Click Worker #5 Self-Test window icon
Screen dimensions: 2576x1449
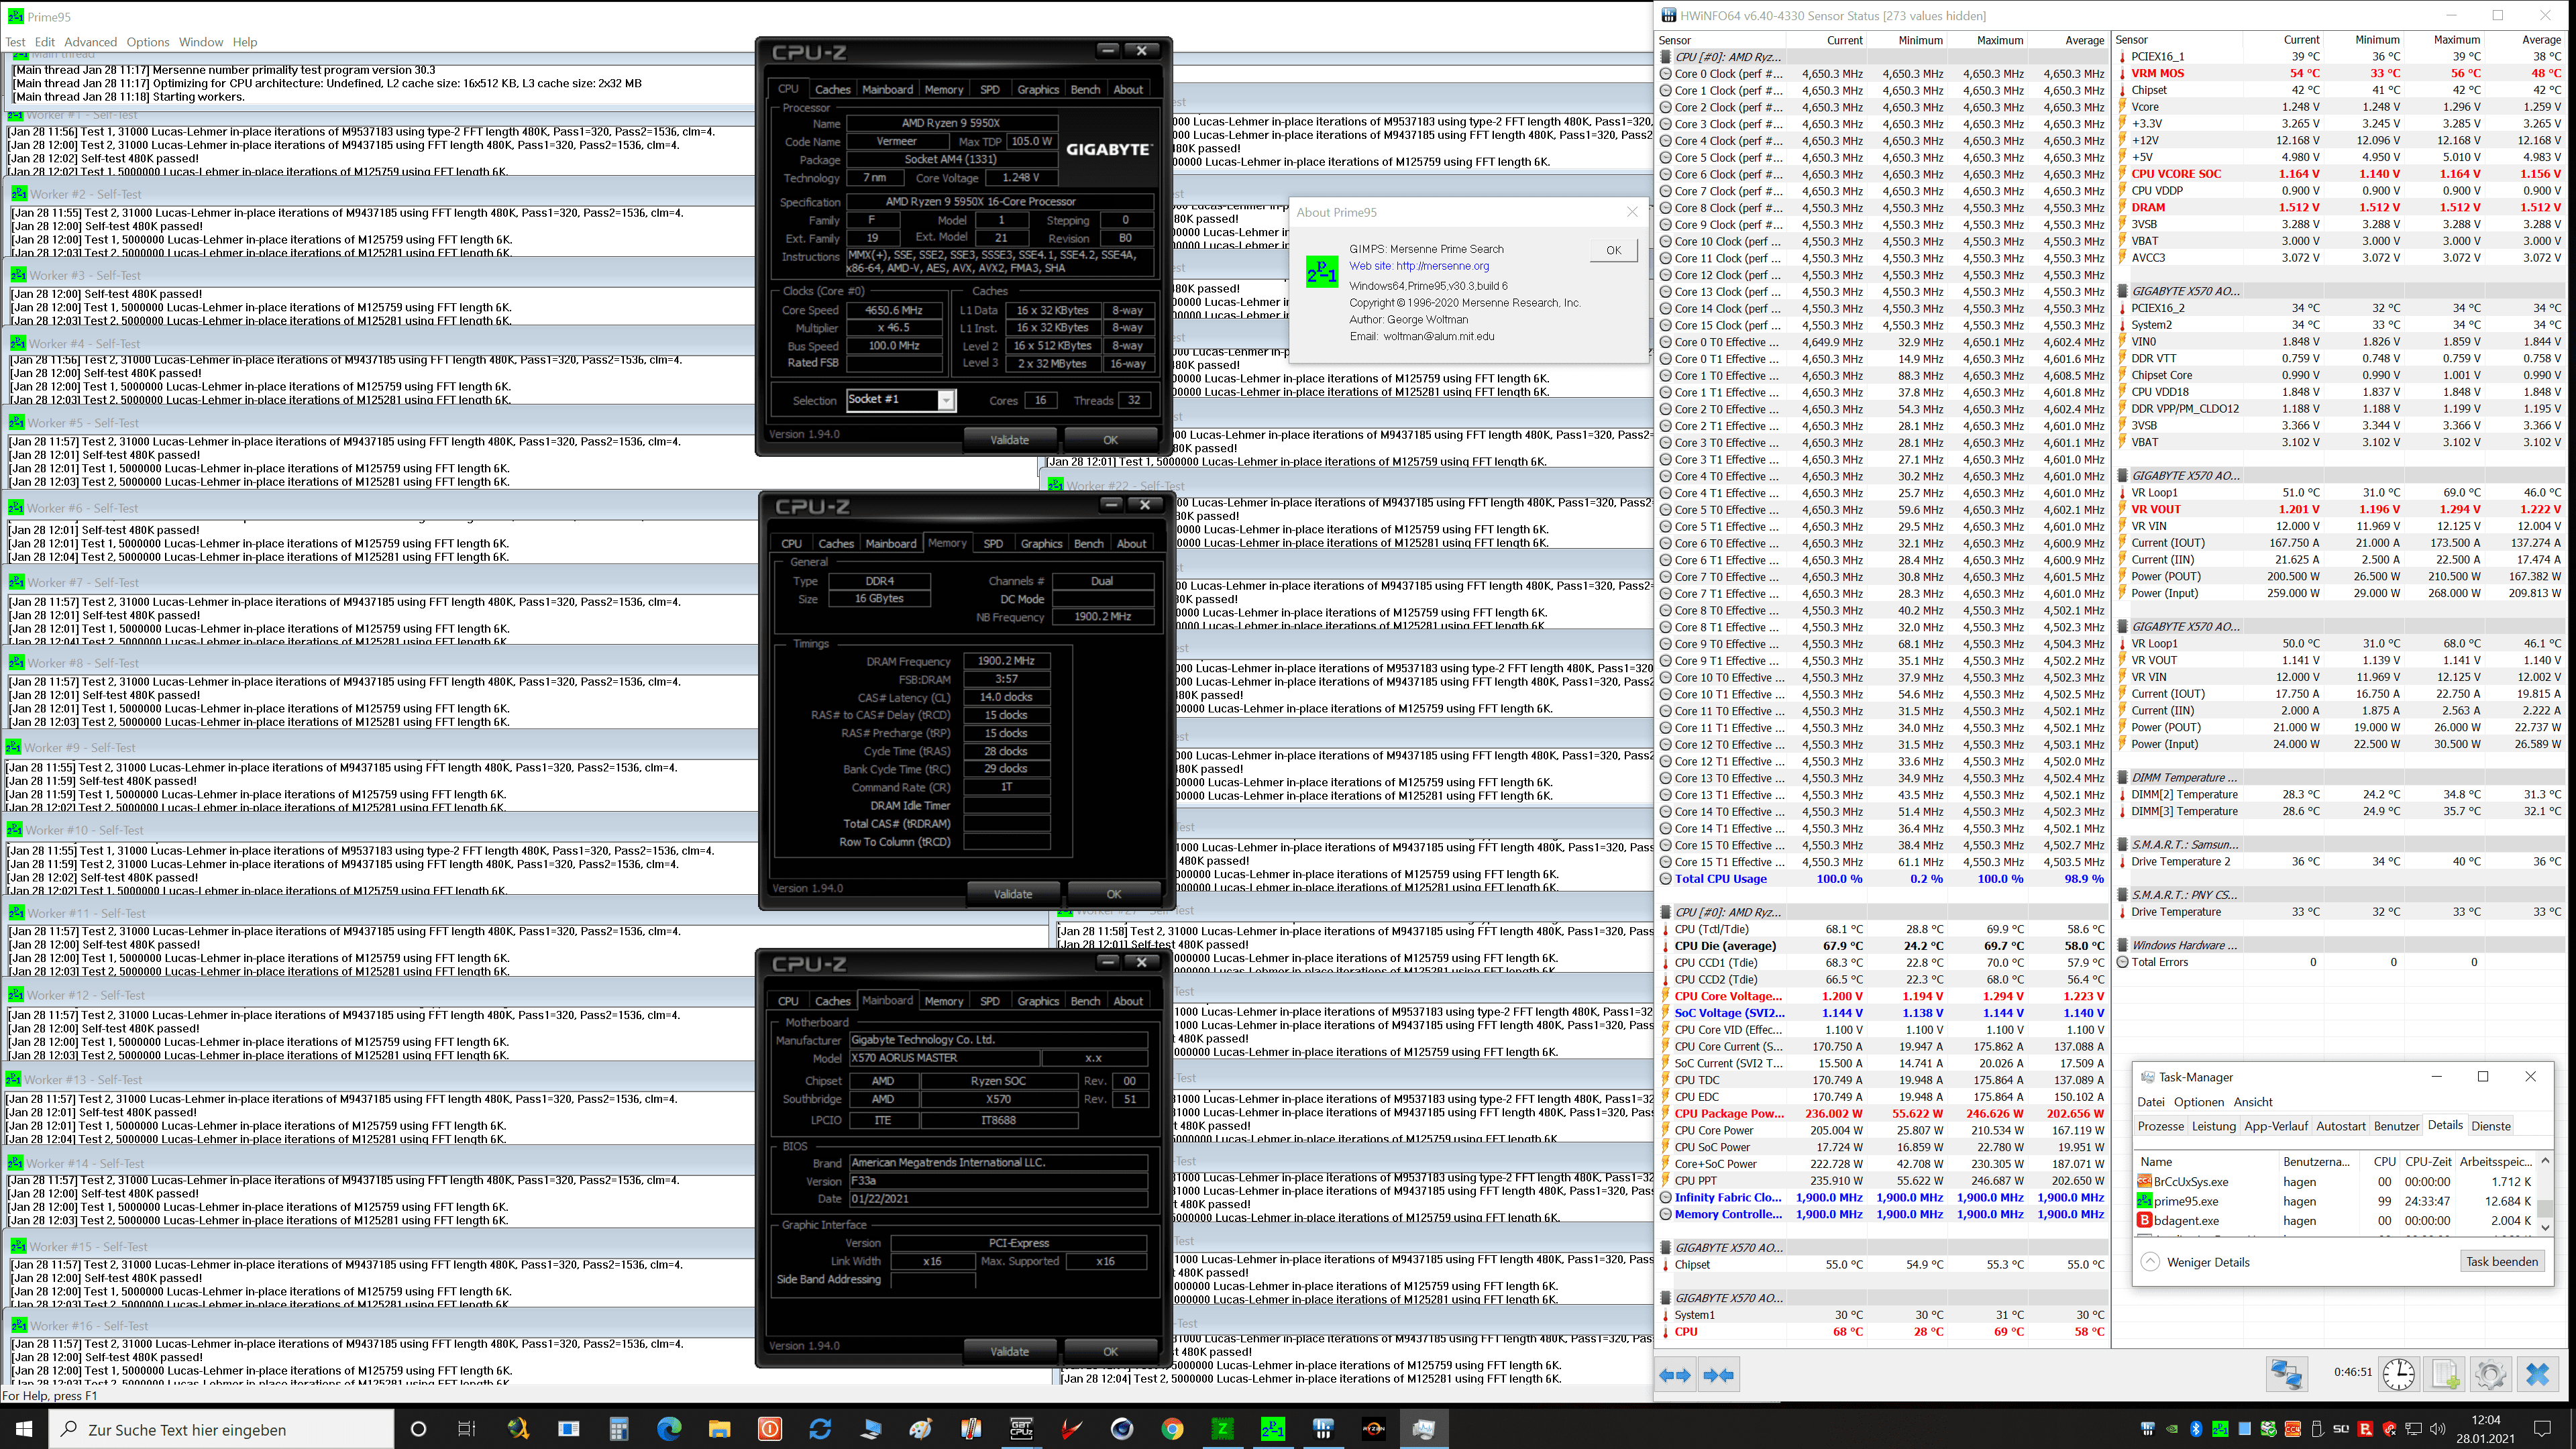click(17, 422)
